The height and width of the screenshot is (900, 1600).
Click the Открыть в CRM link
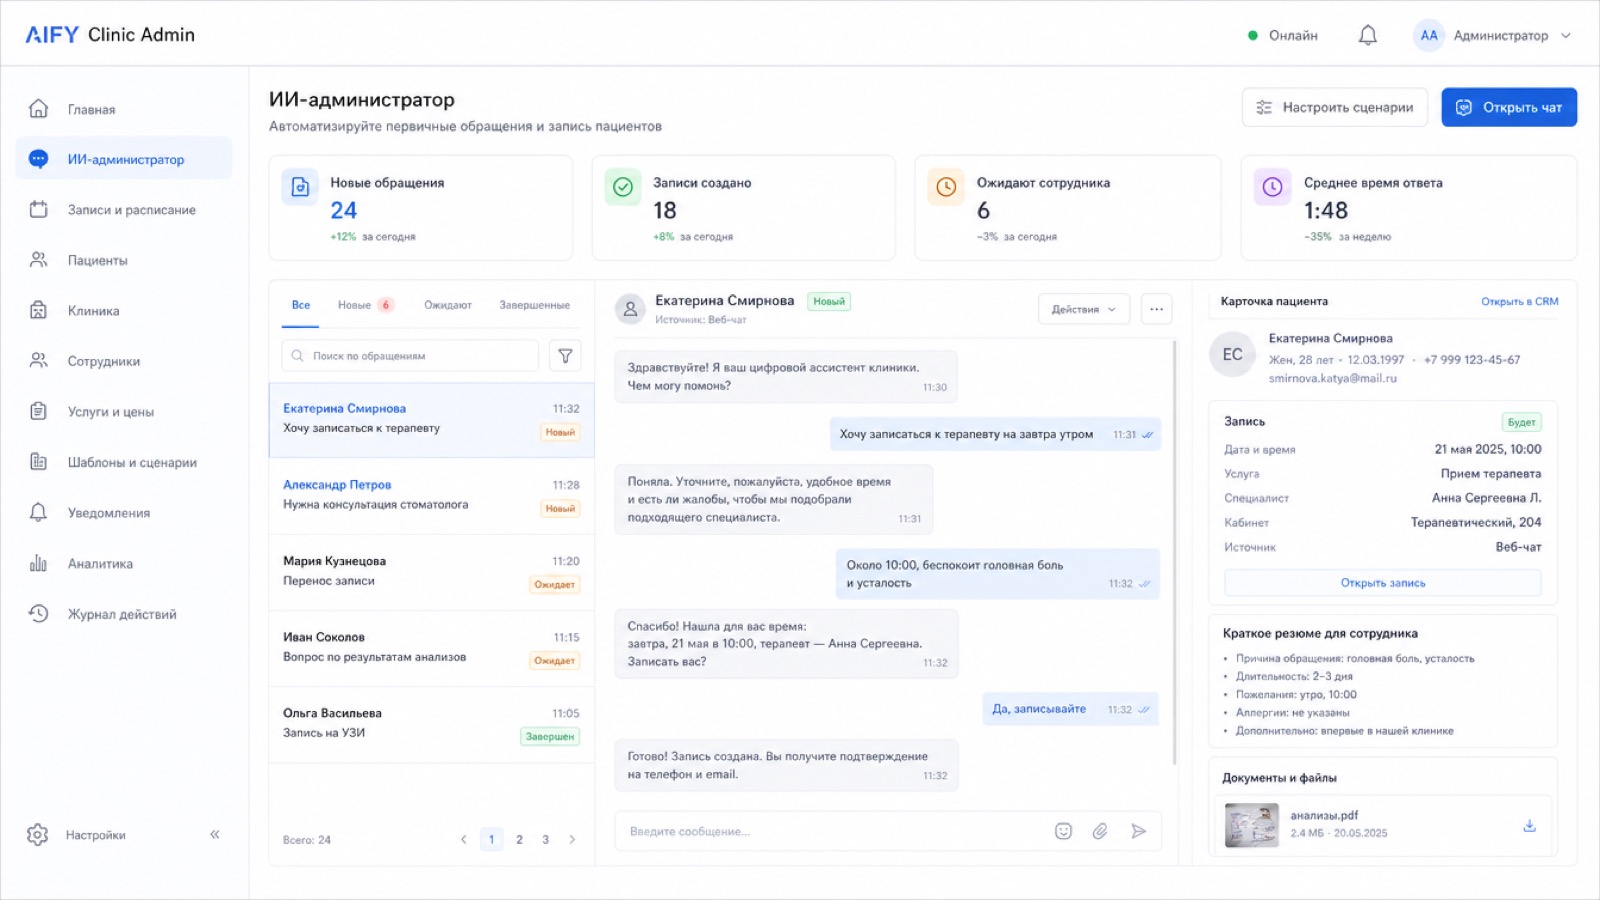pos(1519,301)
